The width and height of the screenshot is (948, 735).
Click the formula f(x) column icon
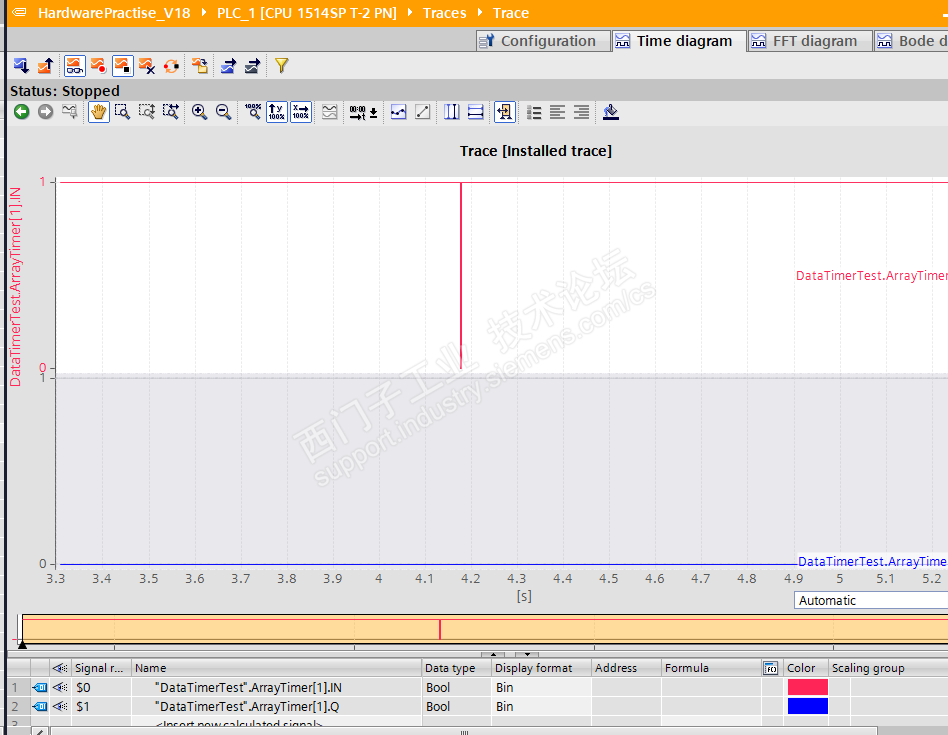(x=771, y=668)
